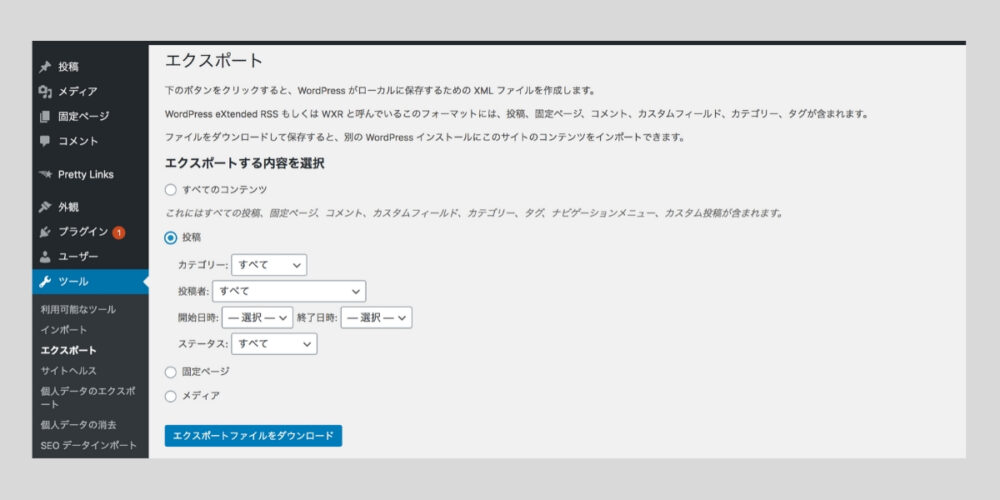The height and width of the screenshot is (500, 1000).
Task: Open the ツール sidebar menu
Action: (x=91, y=282)
